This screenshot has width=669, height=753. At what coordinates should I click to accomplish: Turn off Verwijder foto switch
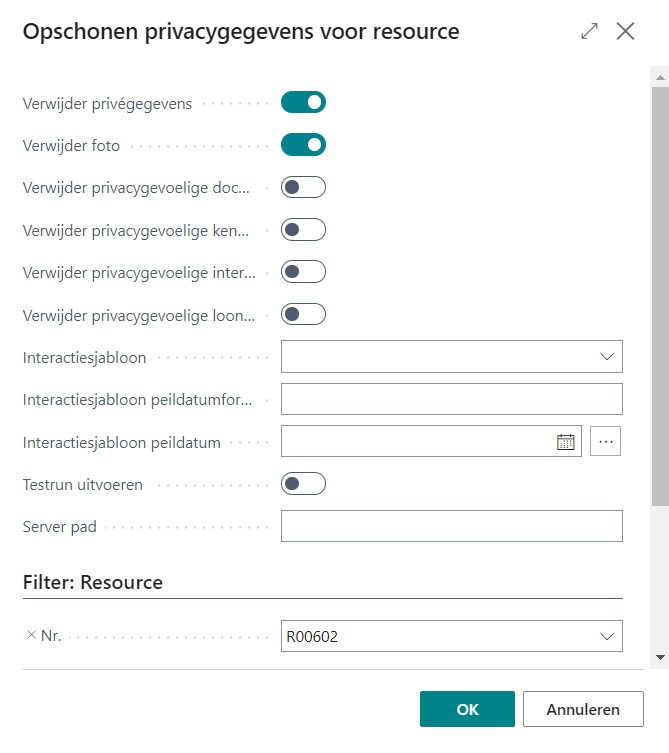point(303,145)
